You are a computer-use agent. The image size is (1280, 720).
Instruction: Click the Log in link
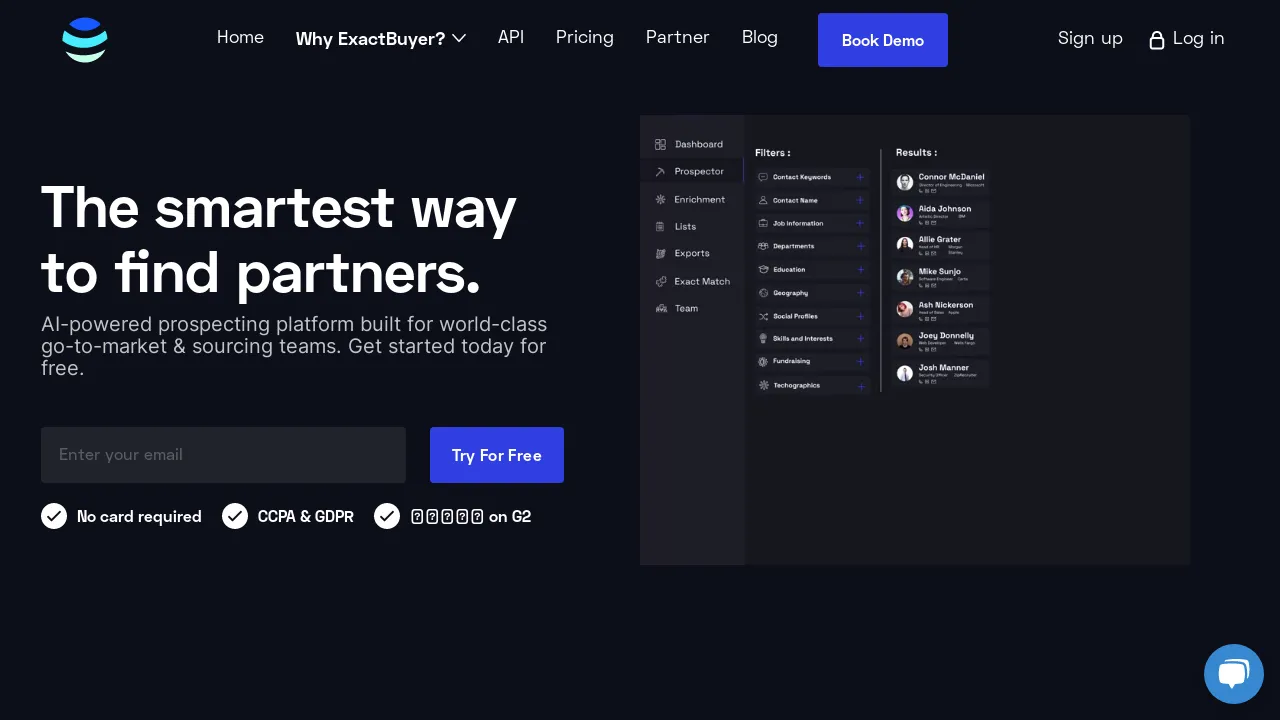1187,38
